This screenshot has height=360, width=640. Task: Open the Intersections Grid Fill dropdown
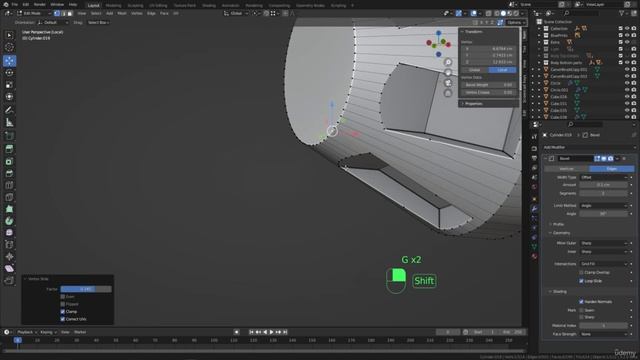click(x=603, y=264)
